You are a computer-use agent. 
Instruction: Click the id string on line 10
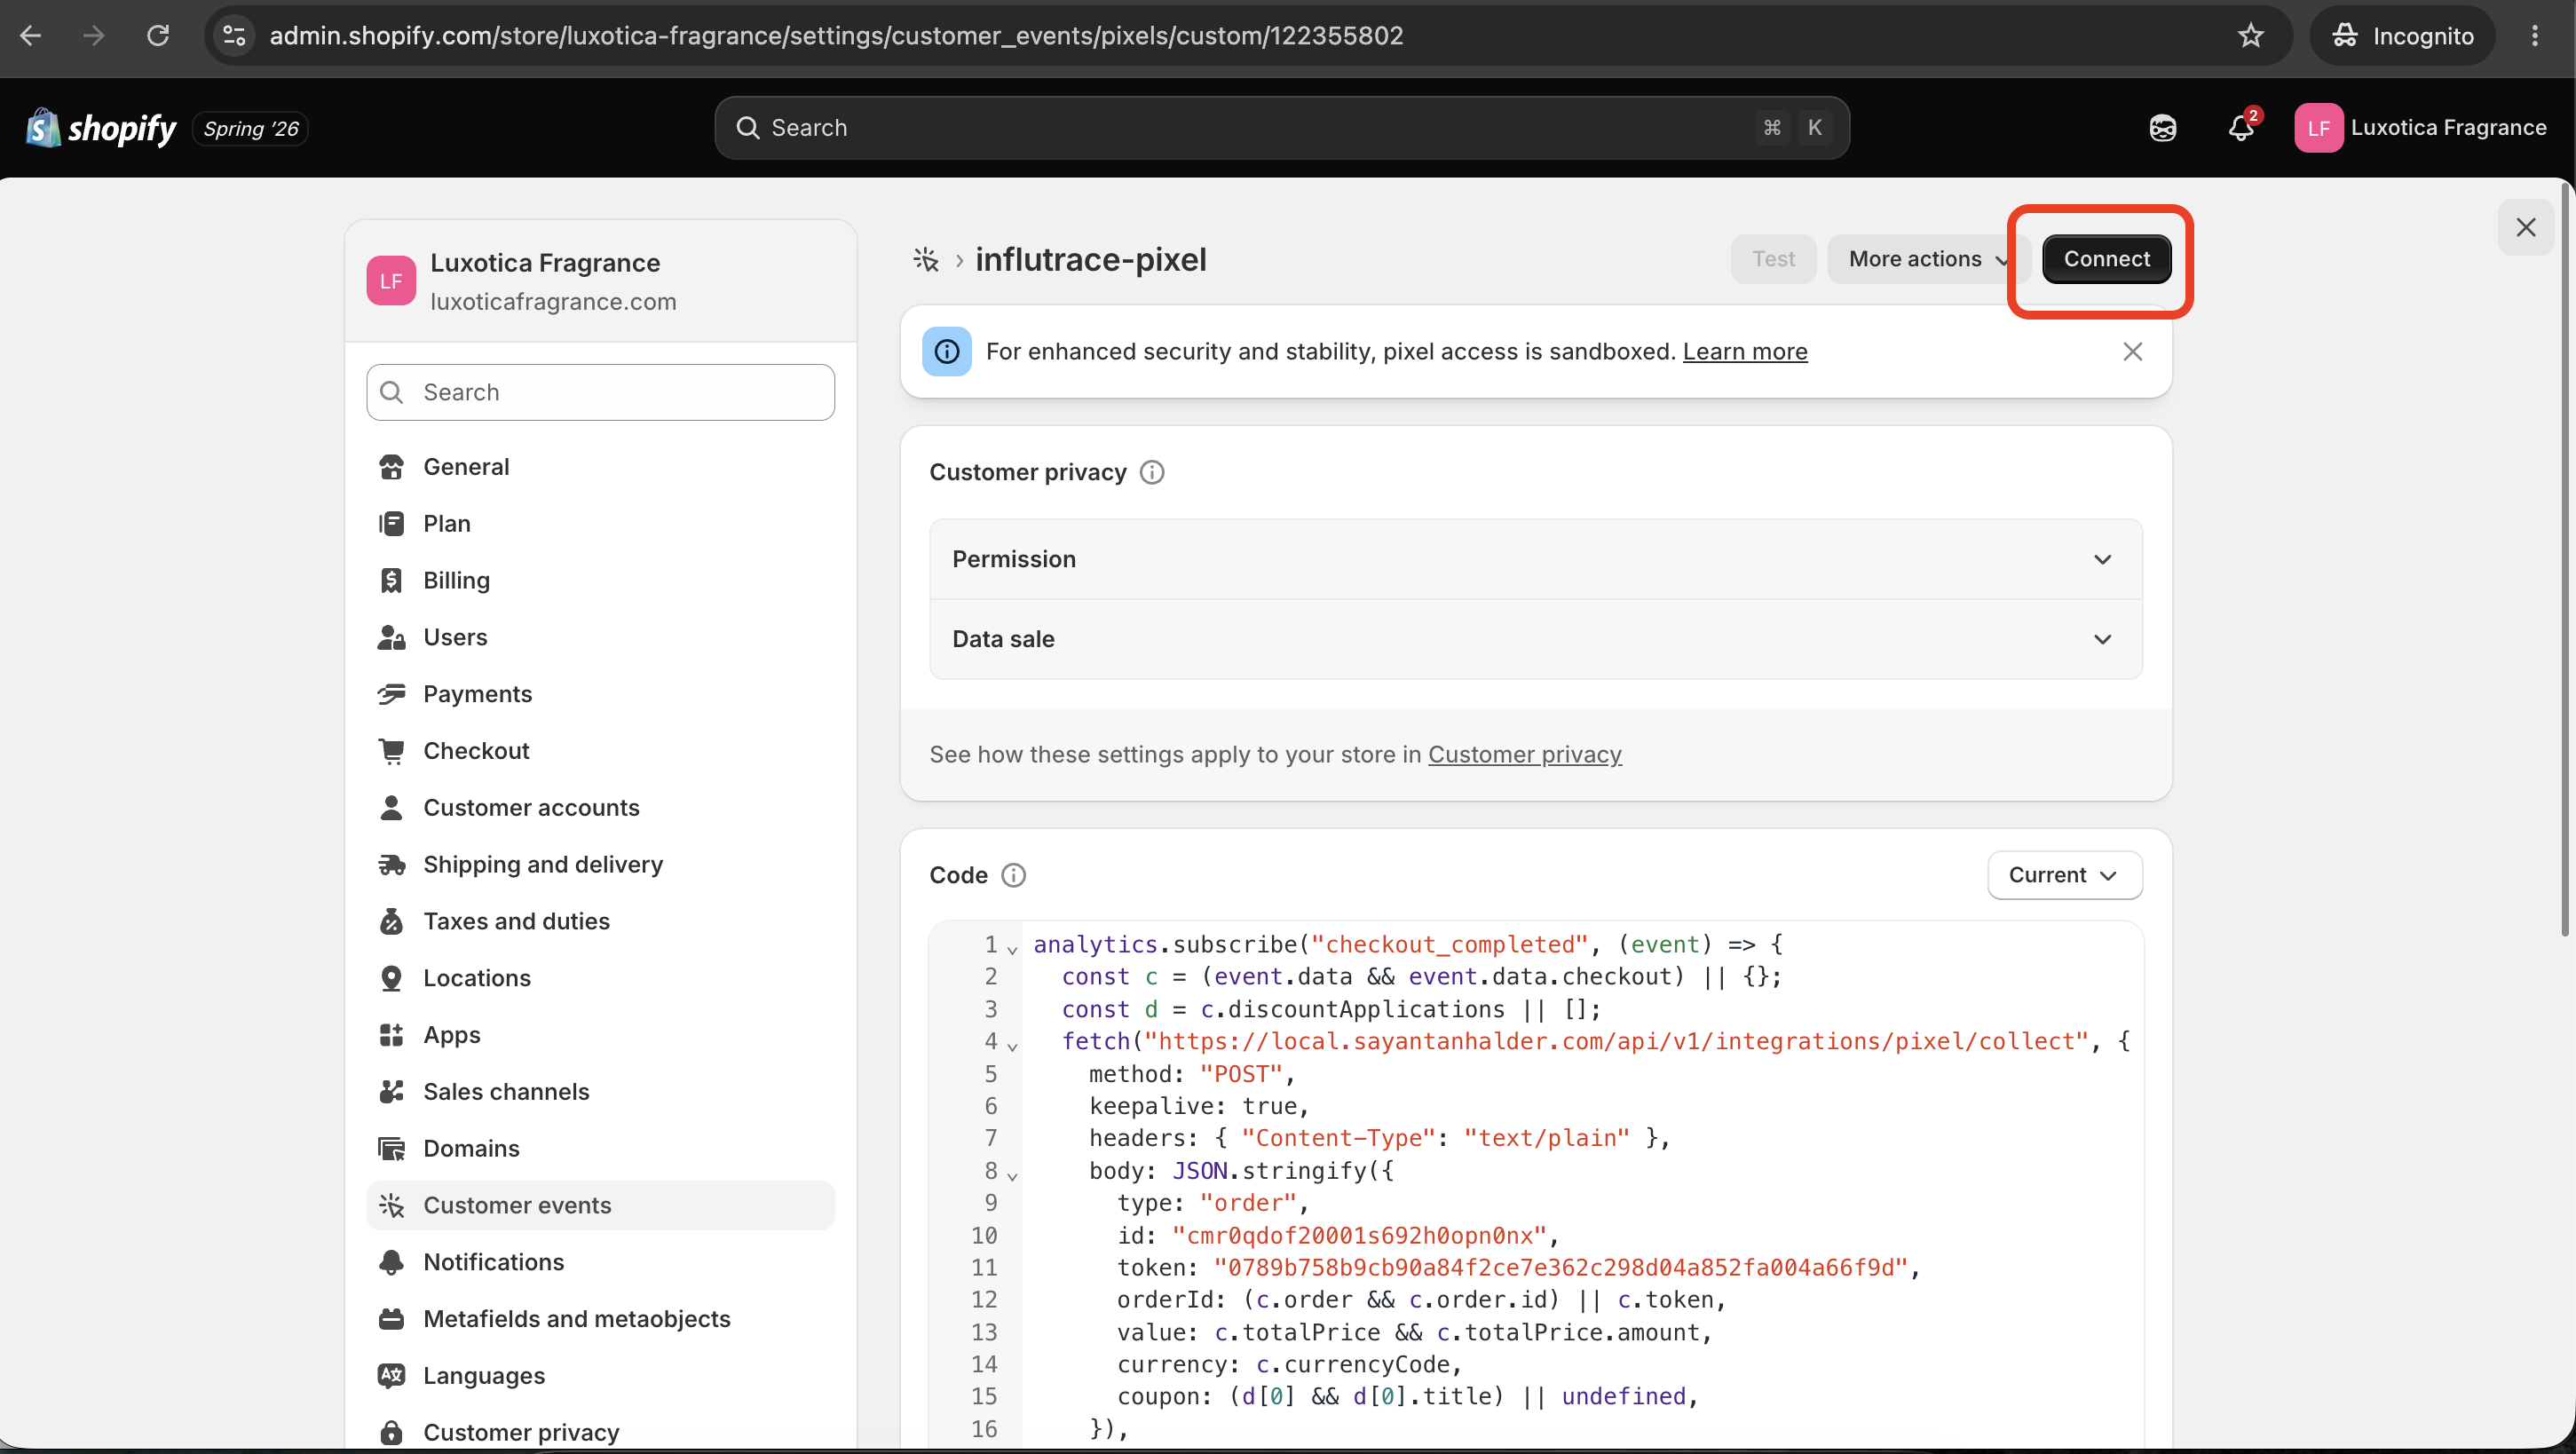pyautogui.click(x=1359, y=1235)
